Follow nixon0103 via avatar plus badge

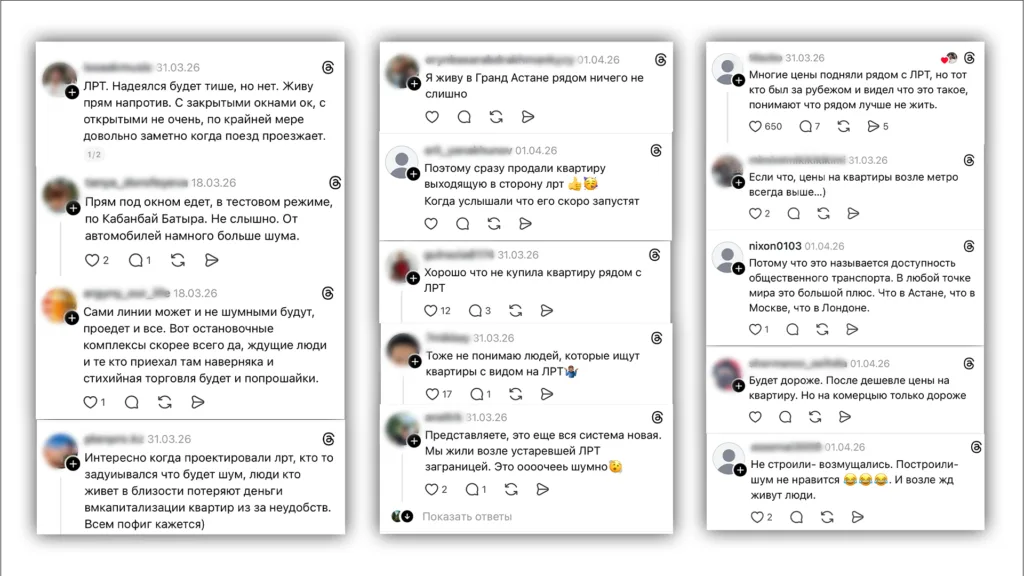pyautogui.click(x=739, y=268)
